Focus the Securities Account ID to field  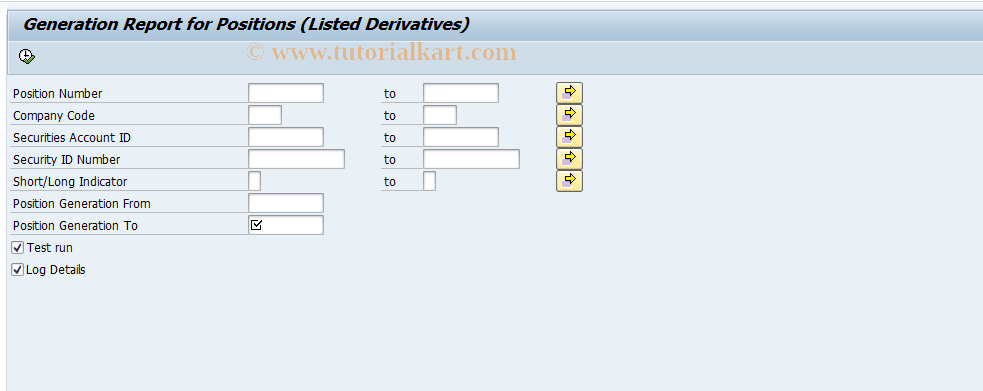pyautogui.click(x=461, y=137)
